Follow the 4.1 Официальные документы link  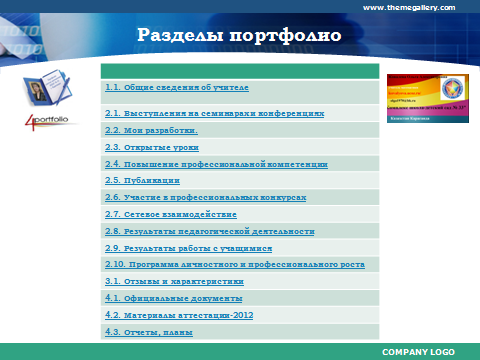(174, 298)
